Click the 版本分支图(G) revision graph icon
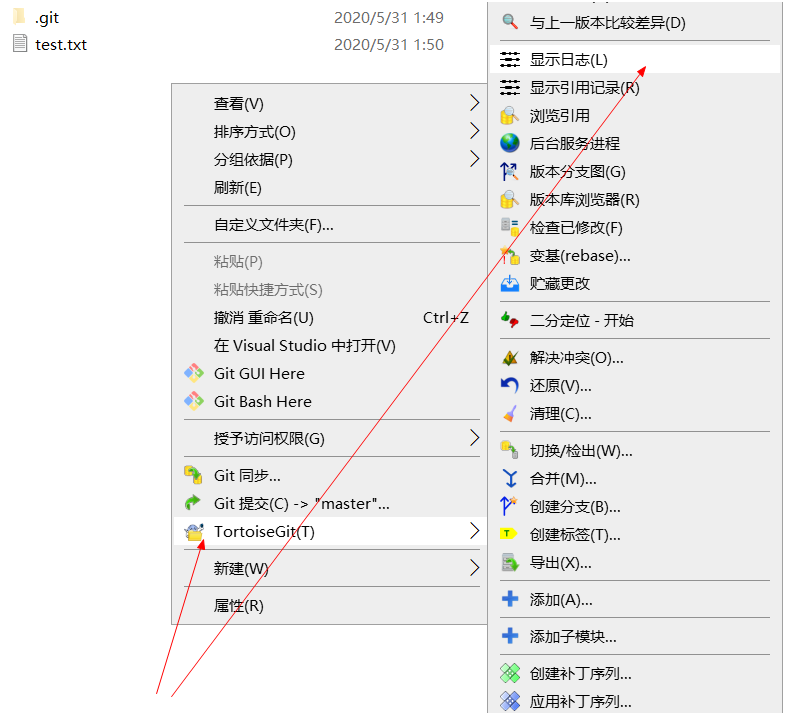 pos(510,172)
